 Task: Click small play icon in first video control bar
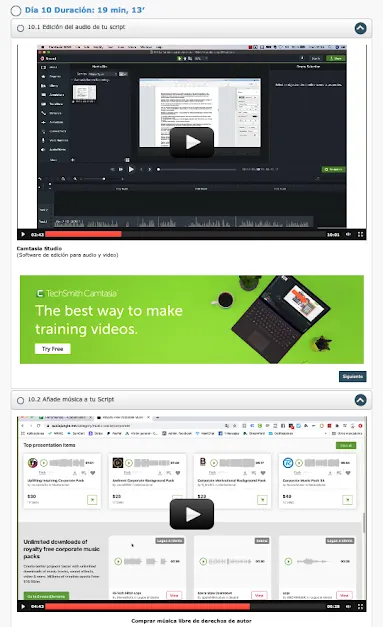[x=23, y=235]
